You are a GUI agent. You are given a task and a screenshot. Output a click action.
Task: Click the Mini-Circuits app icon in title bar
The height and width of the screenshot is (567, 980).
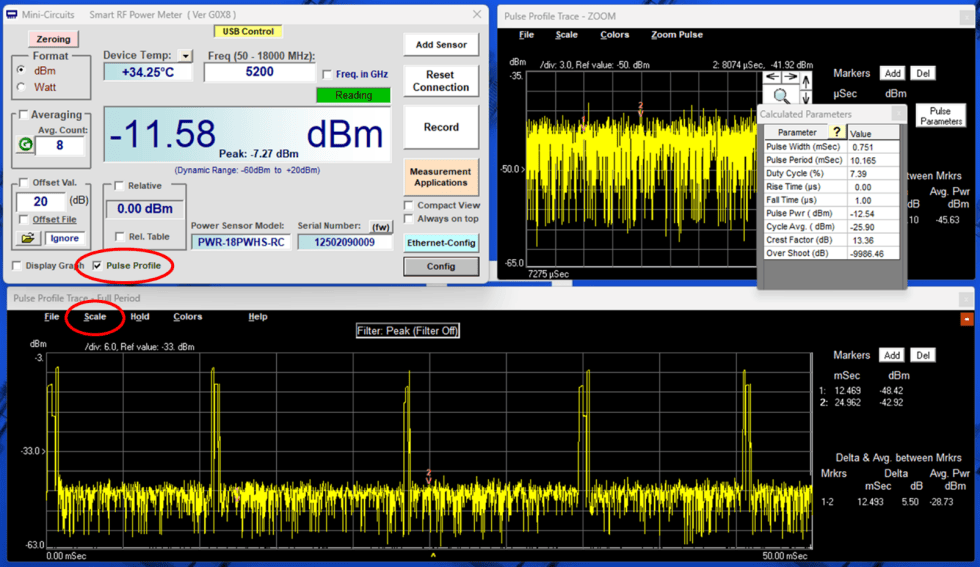[x=12, y=14]
